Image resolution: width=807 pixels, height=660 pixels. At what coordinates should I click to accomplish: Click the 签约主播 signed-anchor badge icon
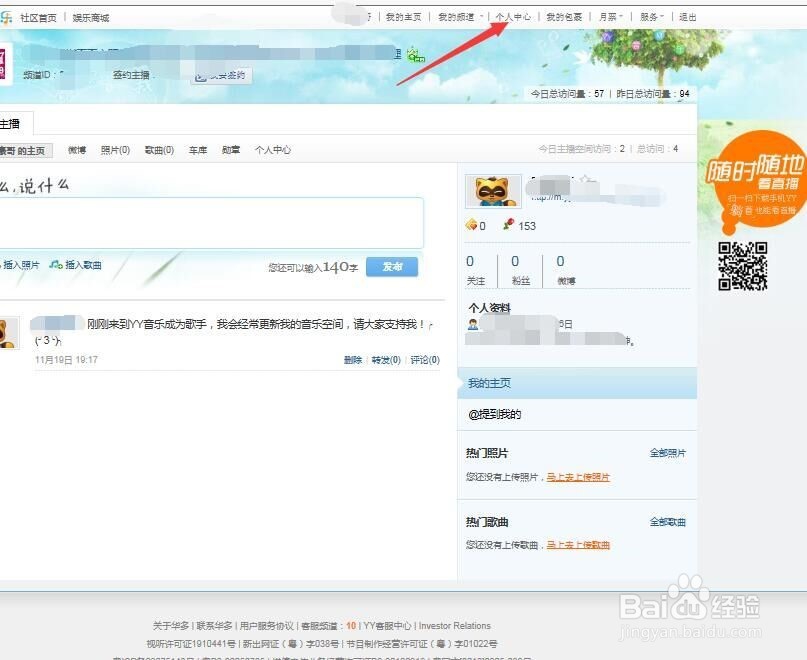click(221, 76)
